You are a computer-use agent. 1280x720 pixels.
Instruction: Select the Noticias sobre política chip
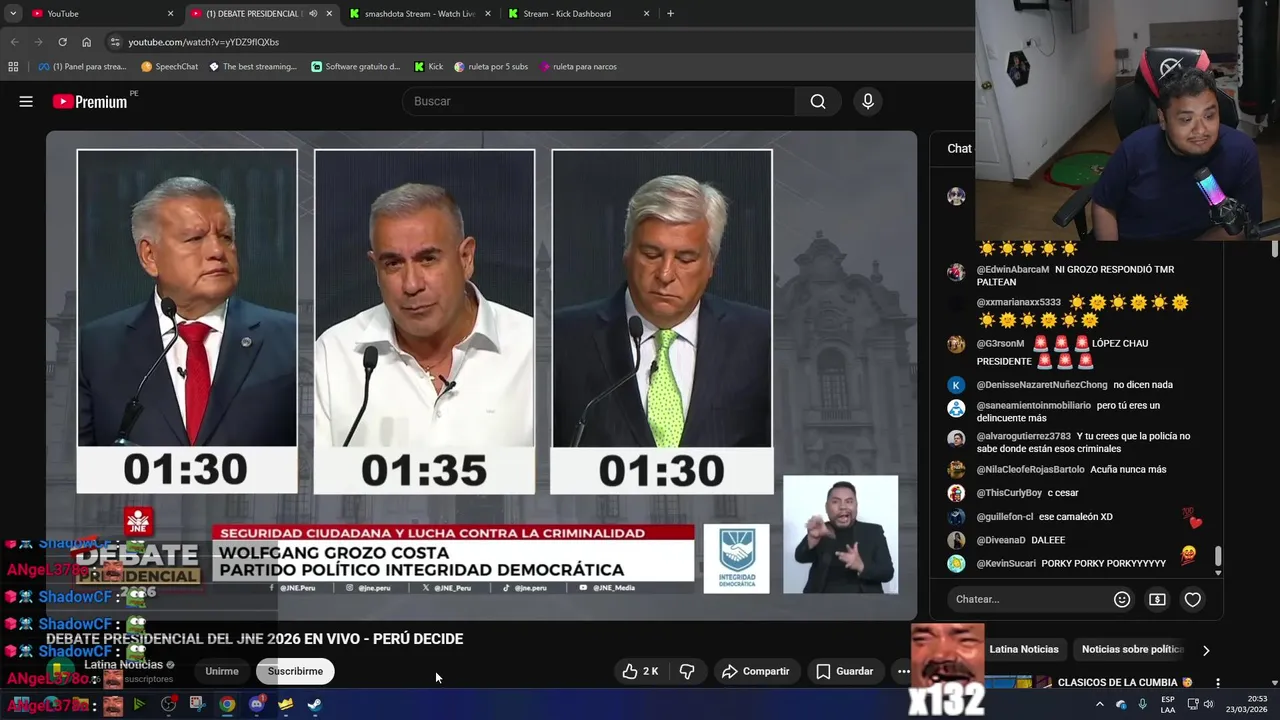coord(1132,649)
